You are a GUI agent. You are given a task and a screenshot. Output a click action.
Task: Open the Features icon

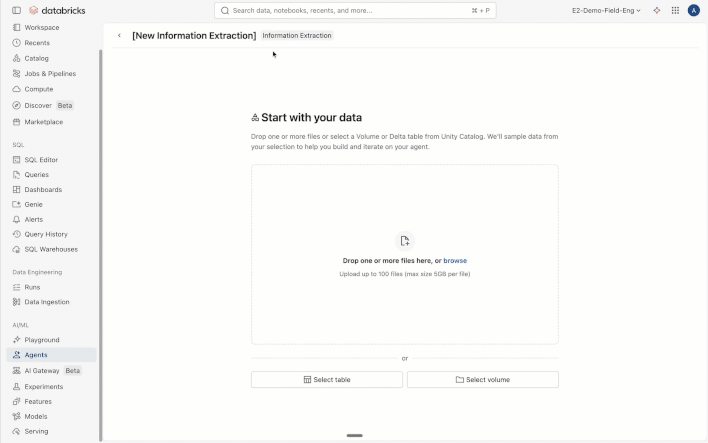[17, 401]
